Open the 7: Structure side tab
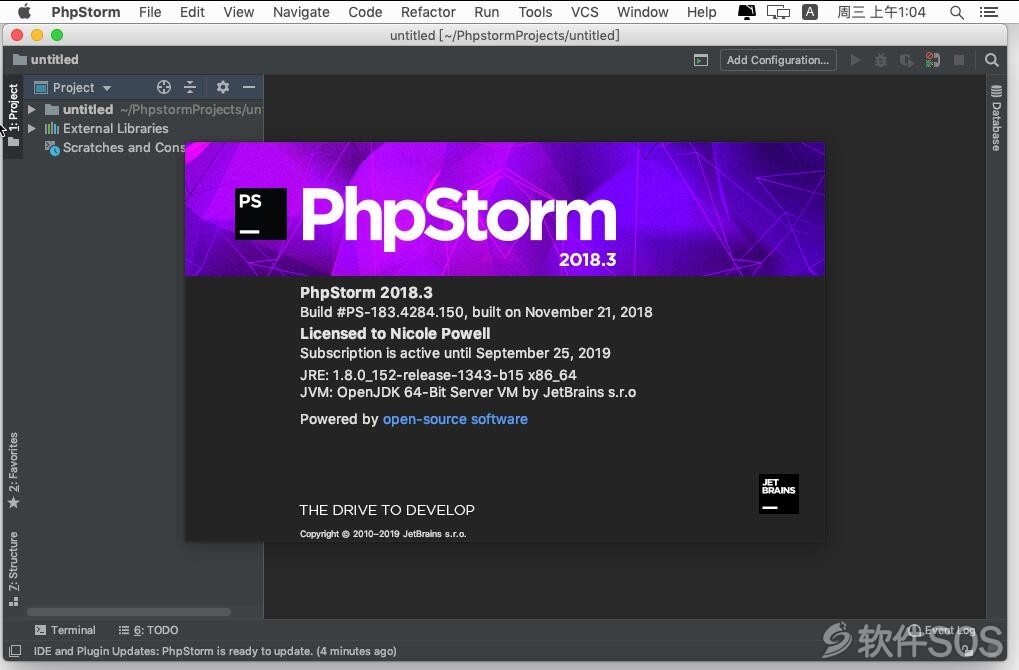 [x=14, y=569]
